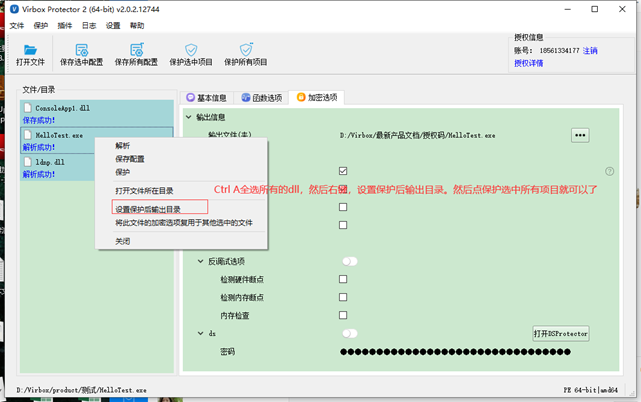This screenshot has width=641, height=402.
Task: Open the 保护 menu
Action: pyautogui.click(x=40, y=26)
